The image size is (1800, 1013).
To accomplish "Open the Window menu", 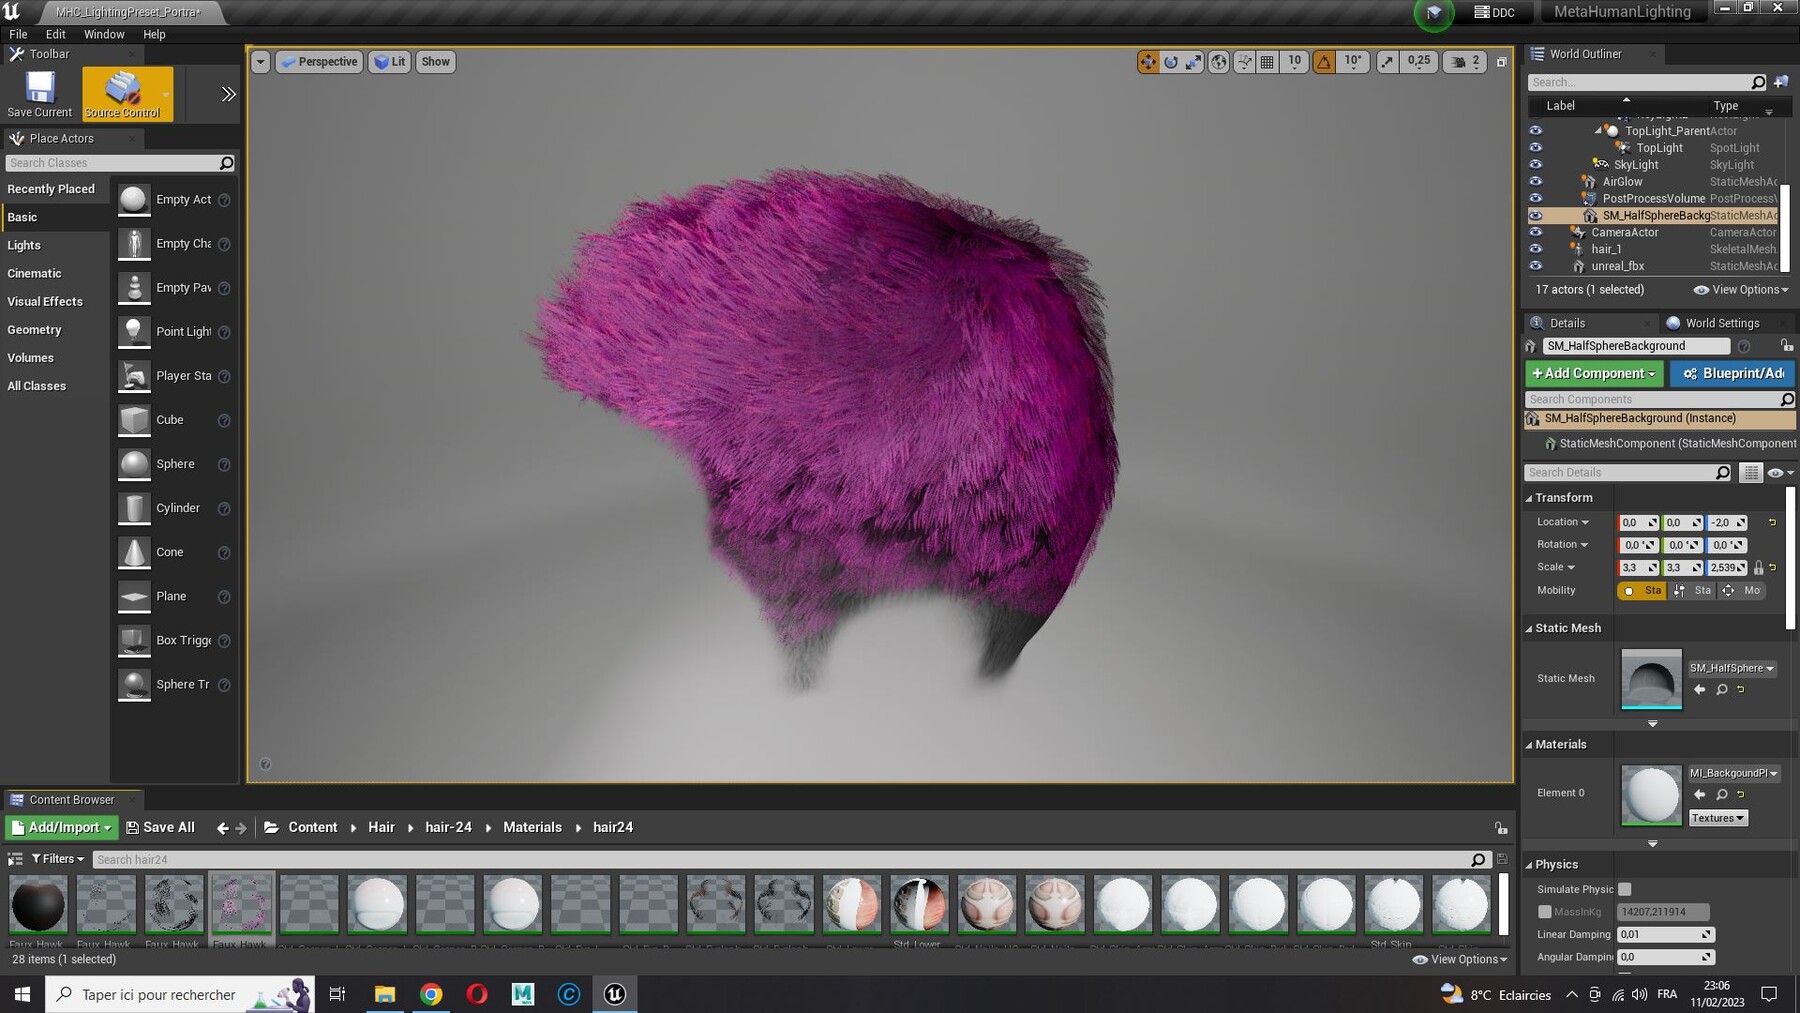I will click(x=104, y=34).
